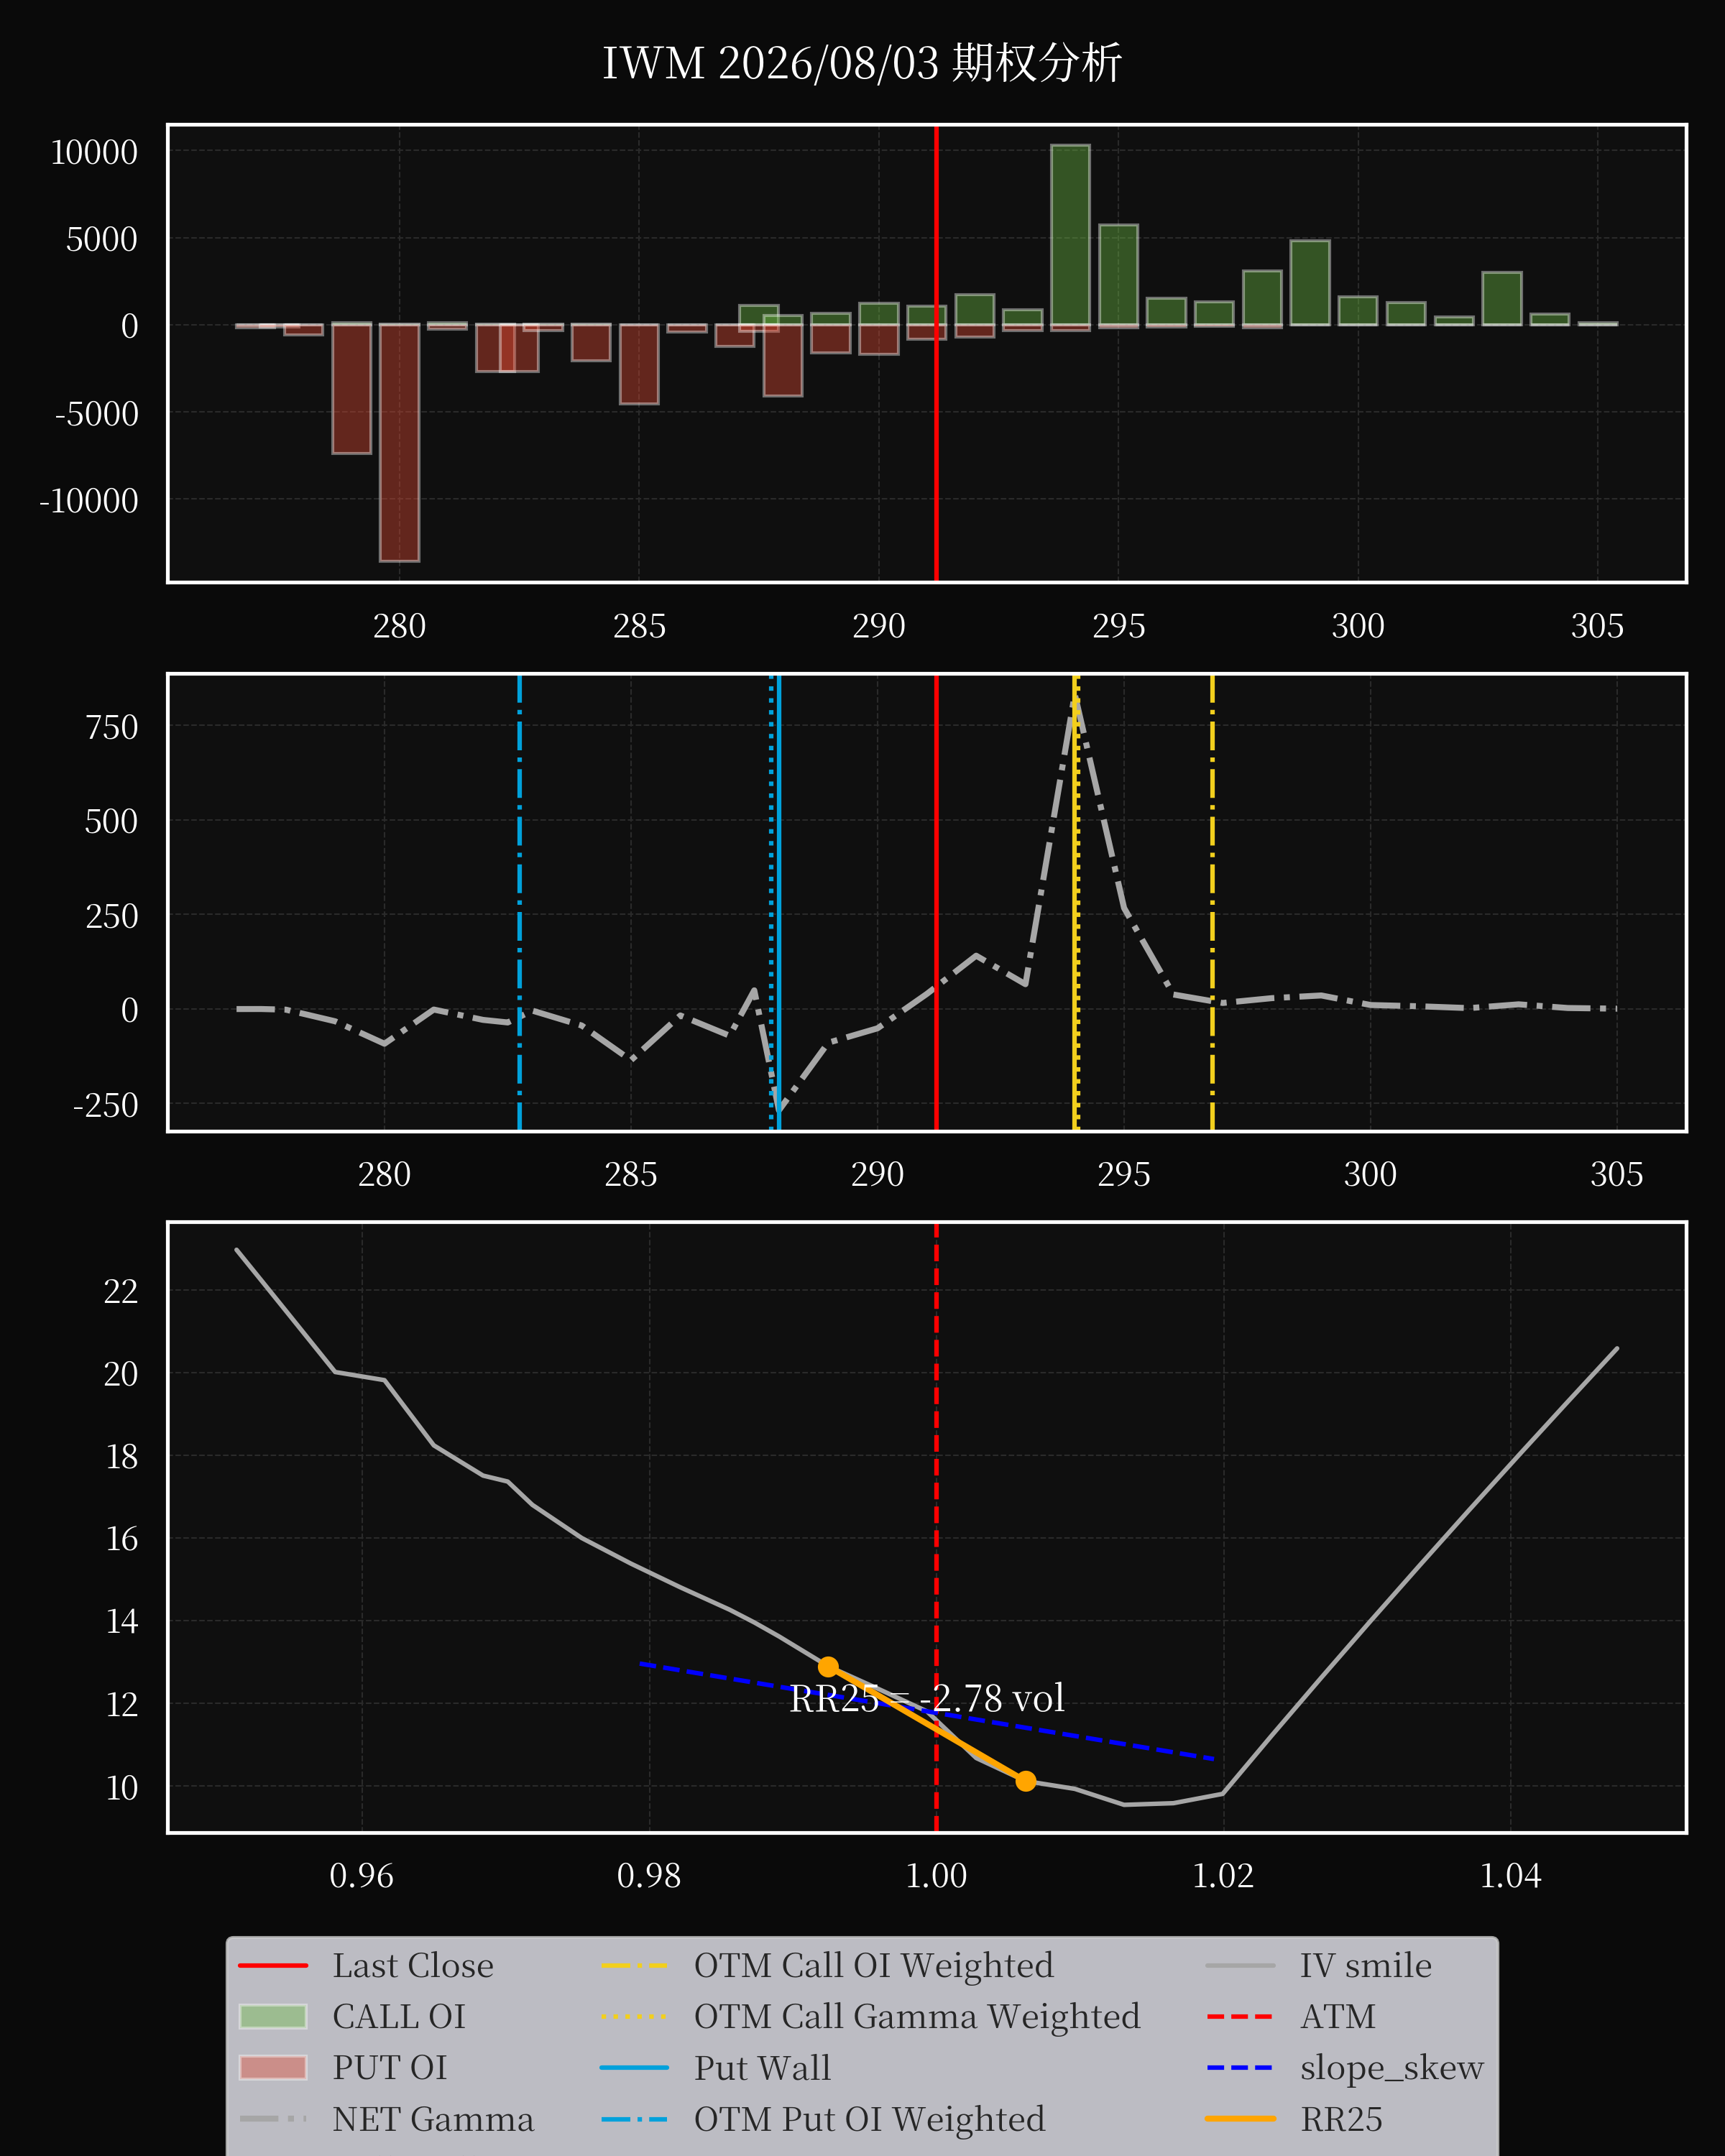This screenshot has height=2156, width=1725.
Task: Click the 1.04 x-axis label in IV chart
Action: (x=1510, y=1875)
